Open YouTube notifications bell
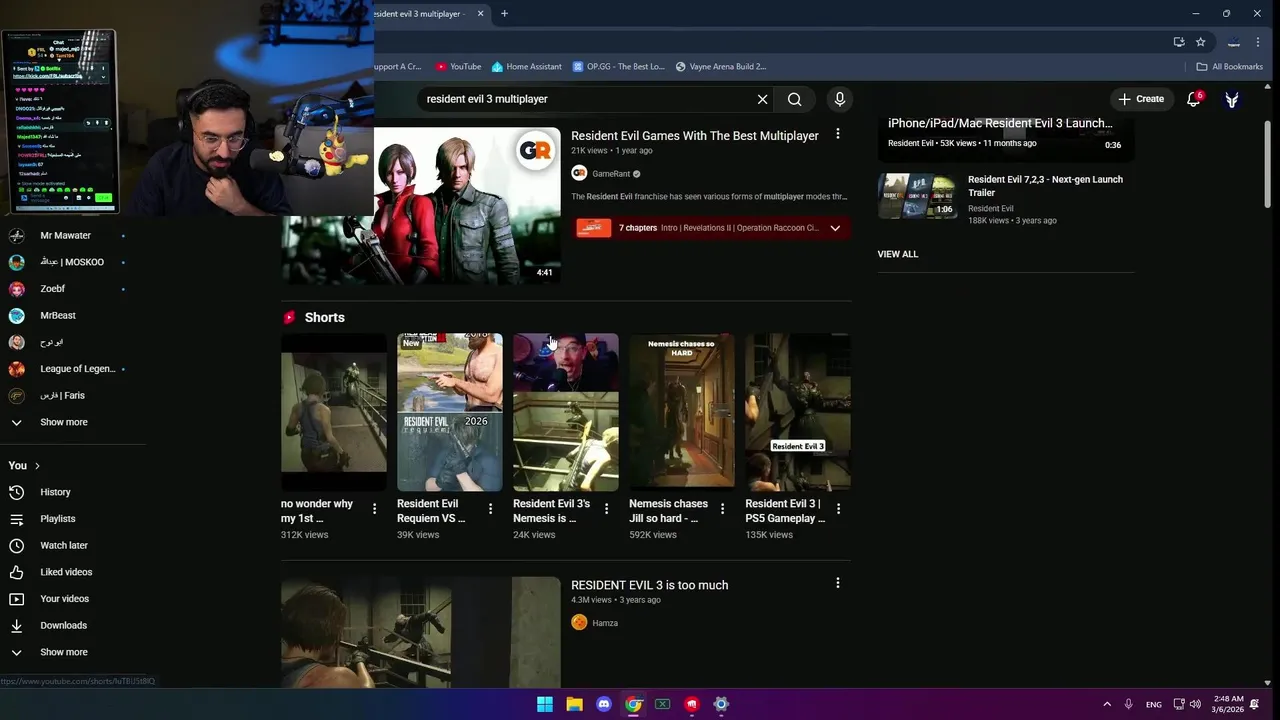1280x720 pixels. coord(1193,99)
